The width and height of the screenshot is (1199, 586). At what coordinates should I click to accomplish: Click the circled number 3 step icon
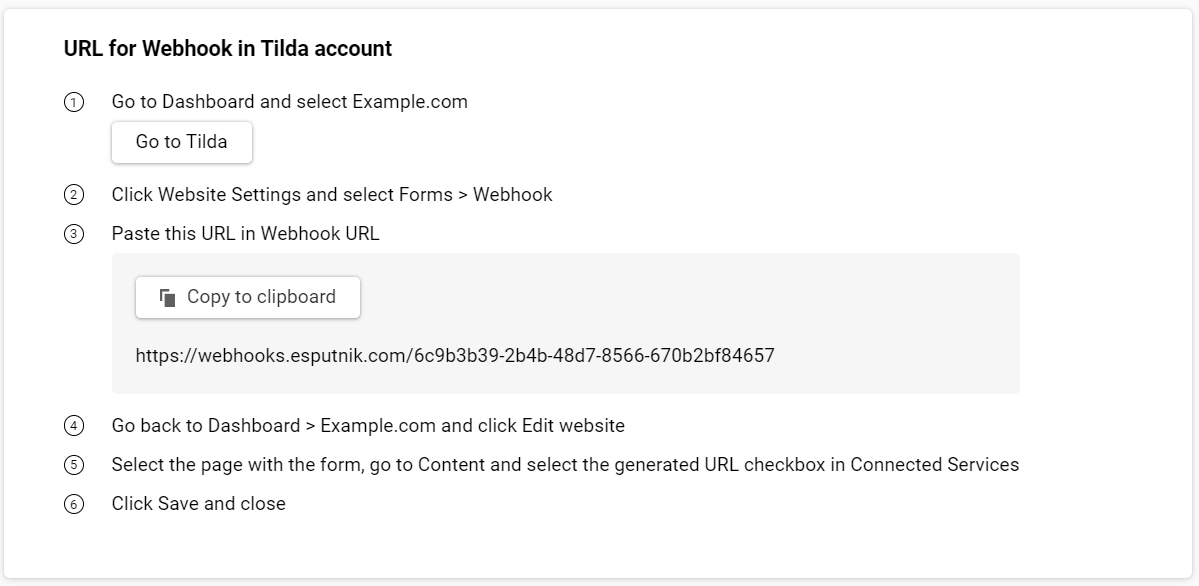(73, 234)
